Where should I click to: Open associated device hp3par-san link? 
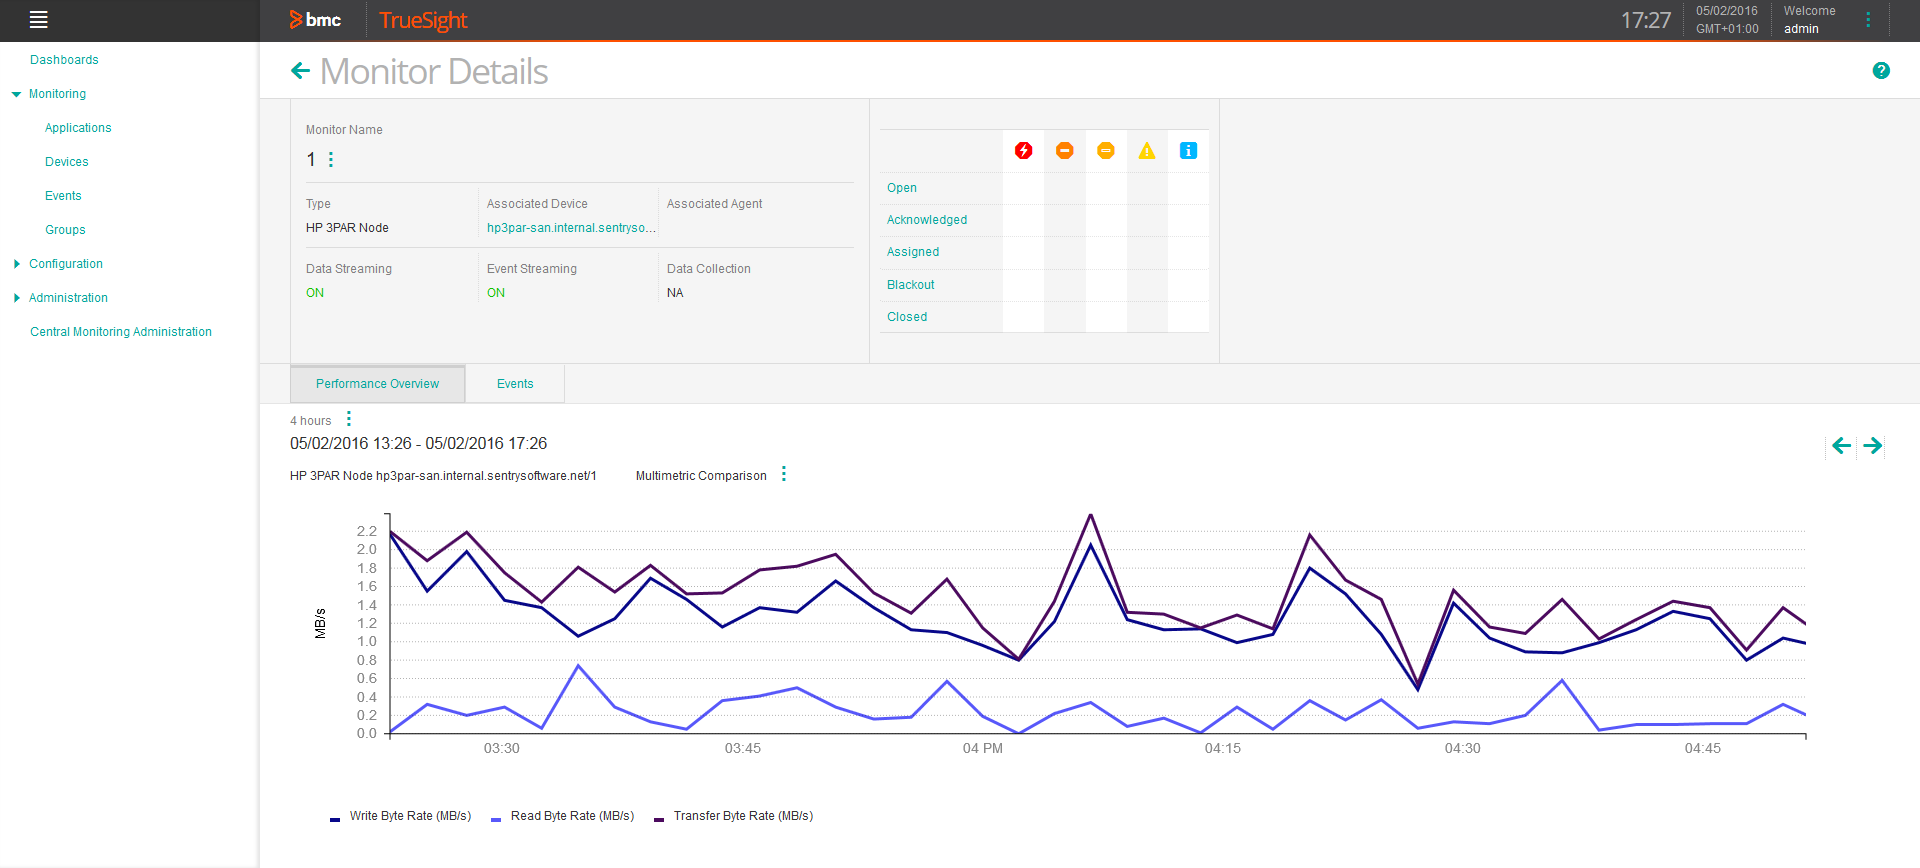tap(571, 228)
